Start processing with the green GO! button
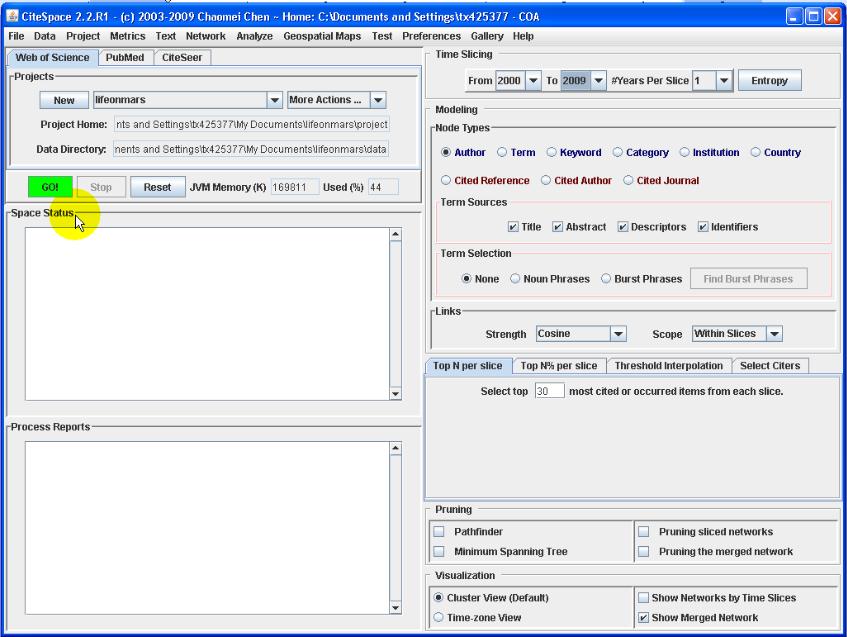The height and width of the screenshot is (637, 847). tap(50, 187)
